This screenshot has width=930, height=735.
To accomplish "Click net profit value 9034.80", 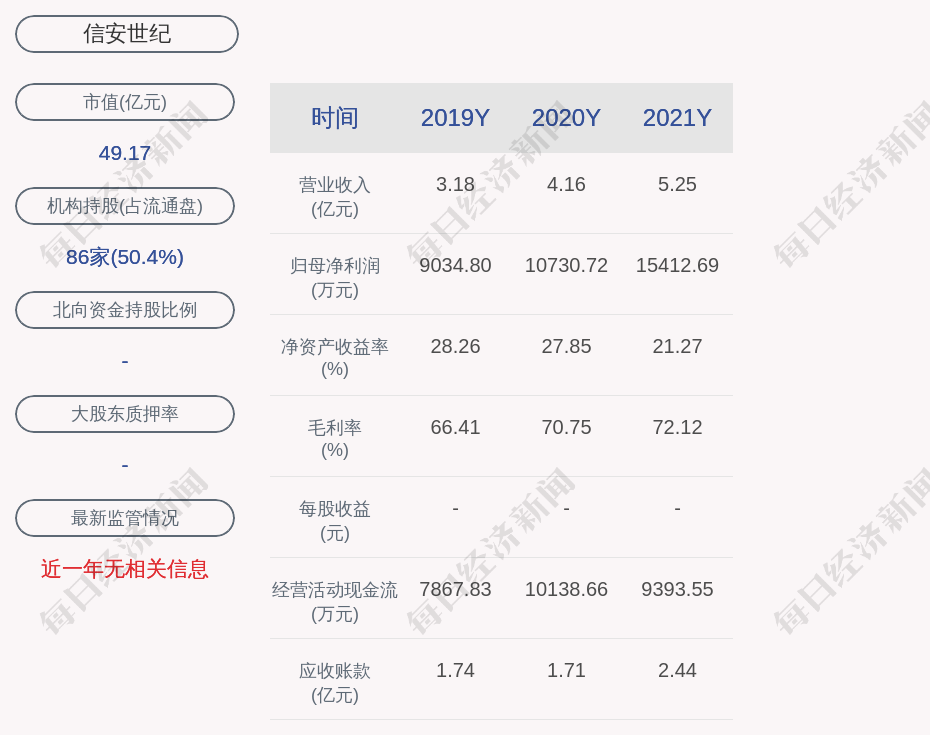I will 455,265.
